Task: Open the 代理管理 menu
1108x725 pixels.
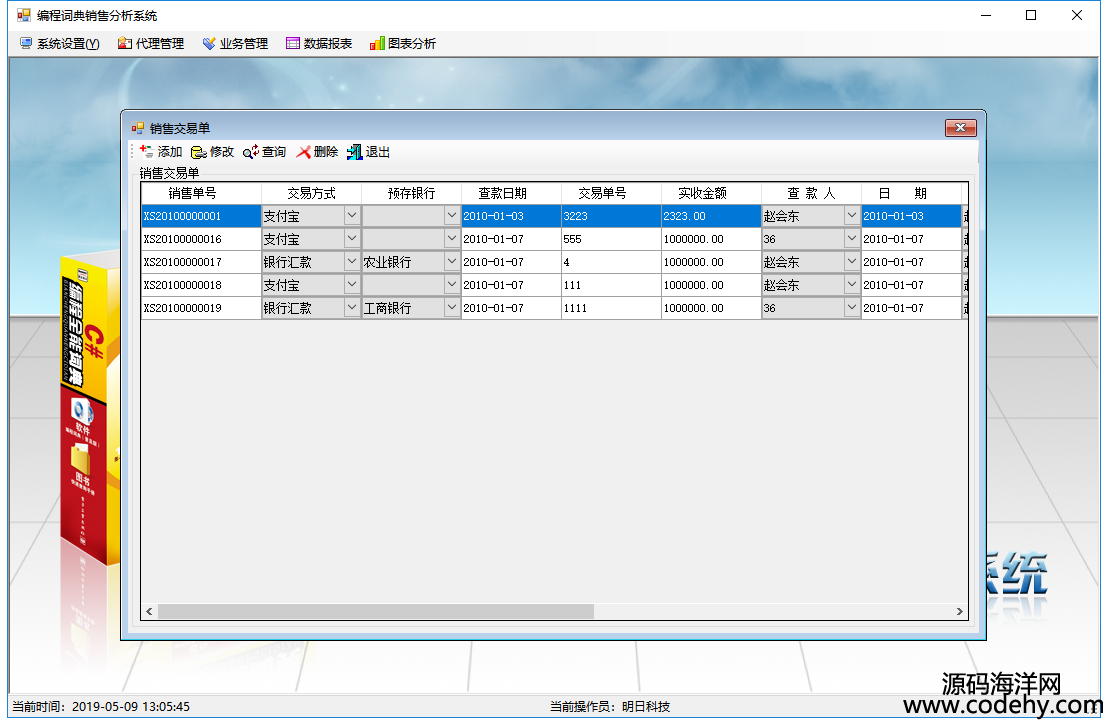Action: point(150,44)
